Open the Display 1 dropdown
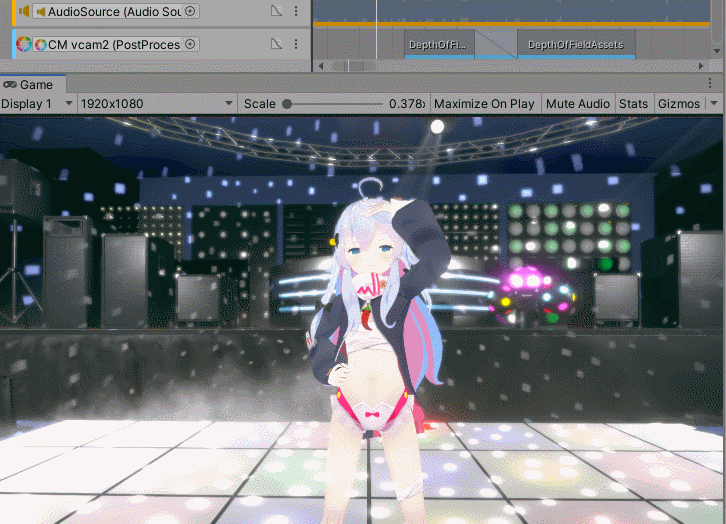Viewport: 726px width, 524px height. tap(37, 104)
